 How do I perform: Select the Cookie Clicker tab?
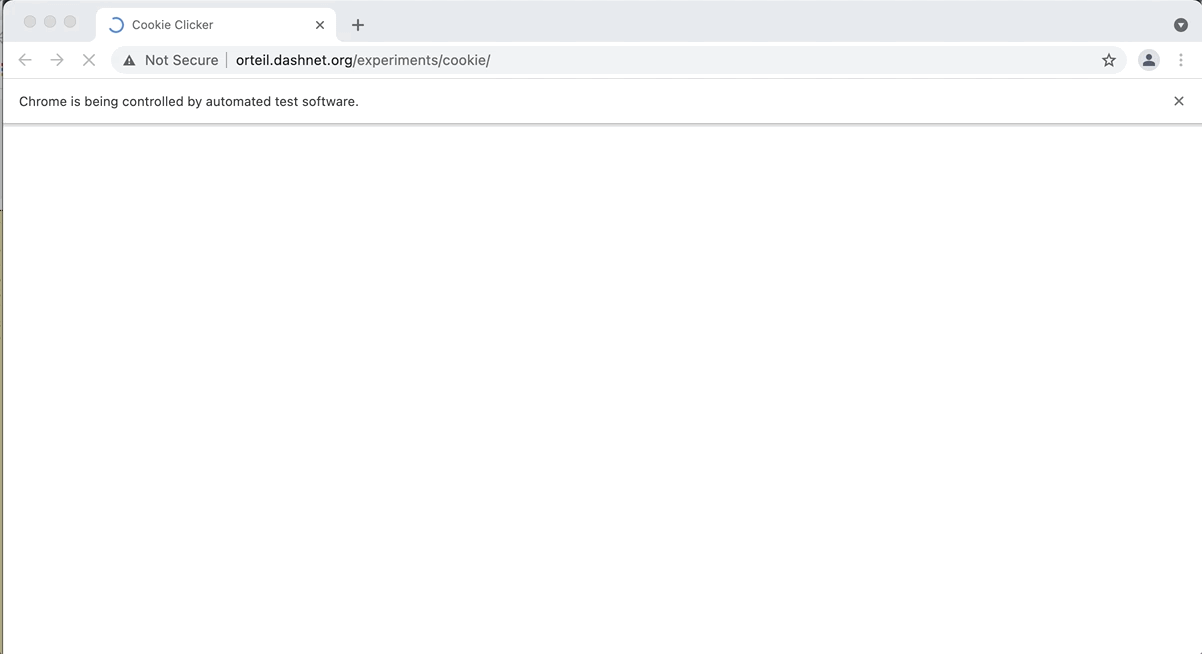pos(216,25)
